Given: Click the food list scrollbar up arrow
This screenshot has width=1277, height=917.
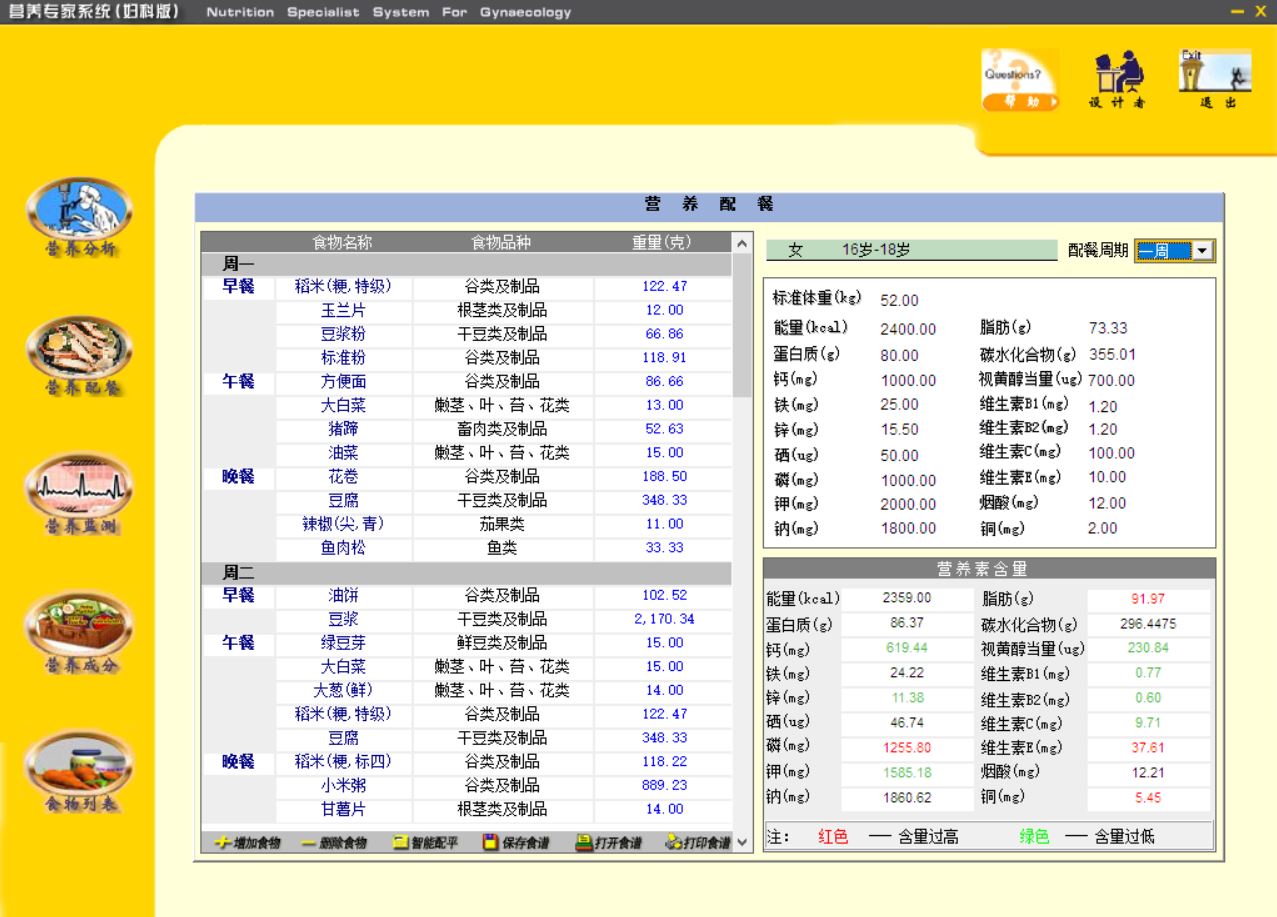Looking at the screenshot, I should tap(741, 242).
